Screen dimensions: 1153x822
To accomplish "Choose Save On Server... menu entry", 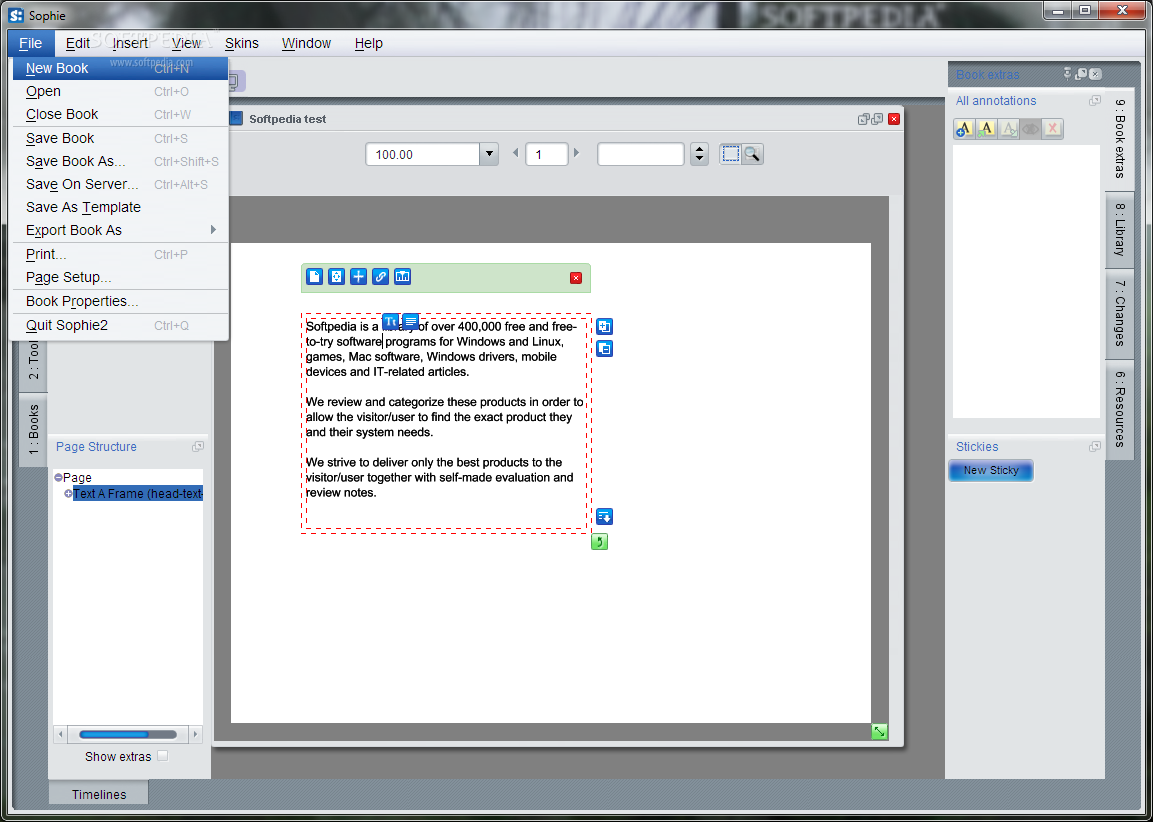I will coord(121,184).
